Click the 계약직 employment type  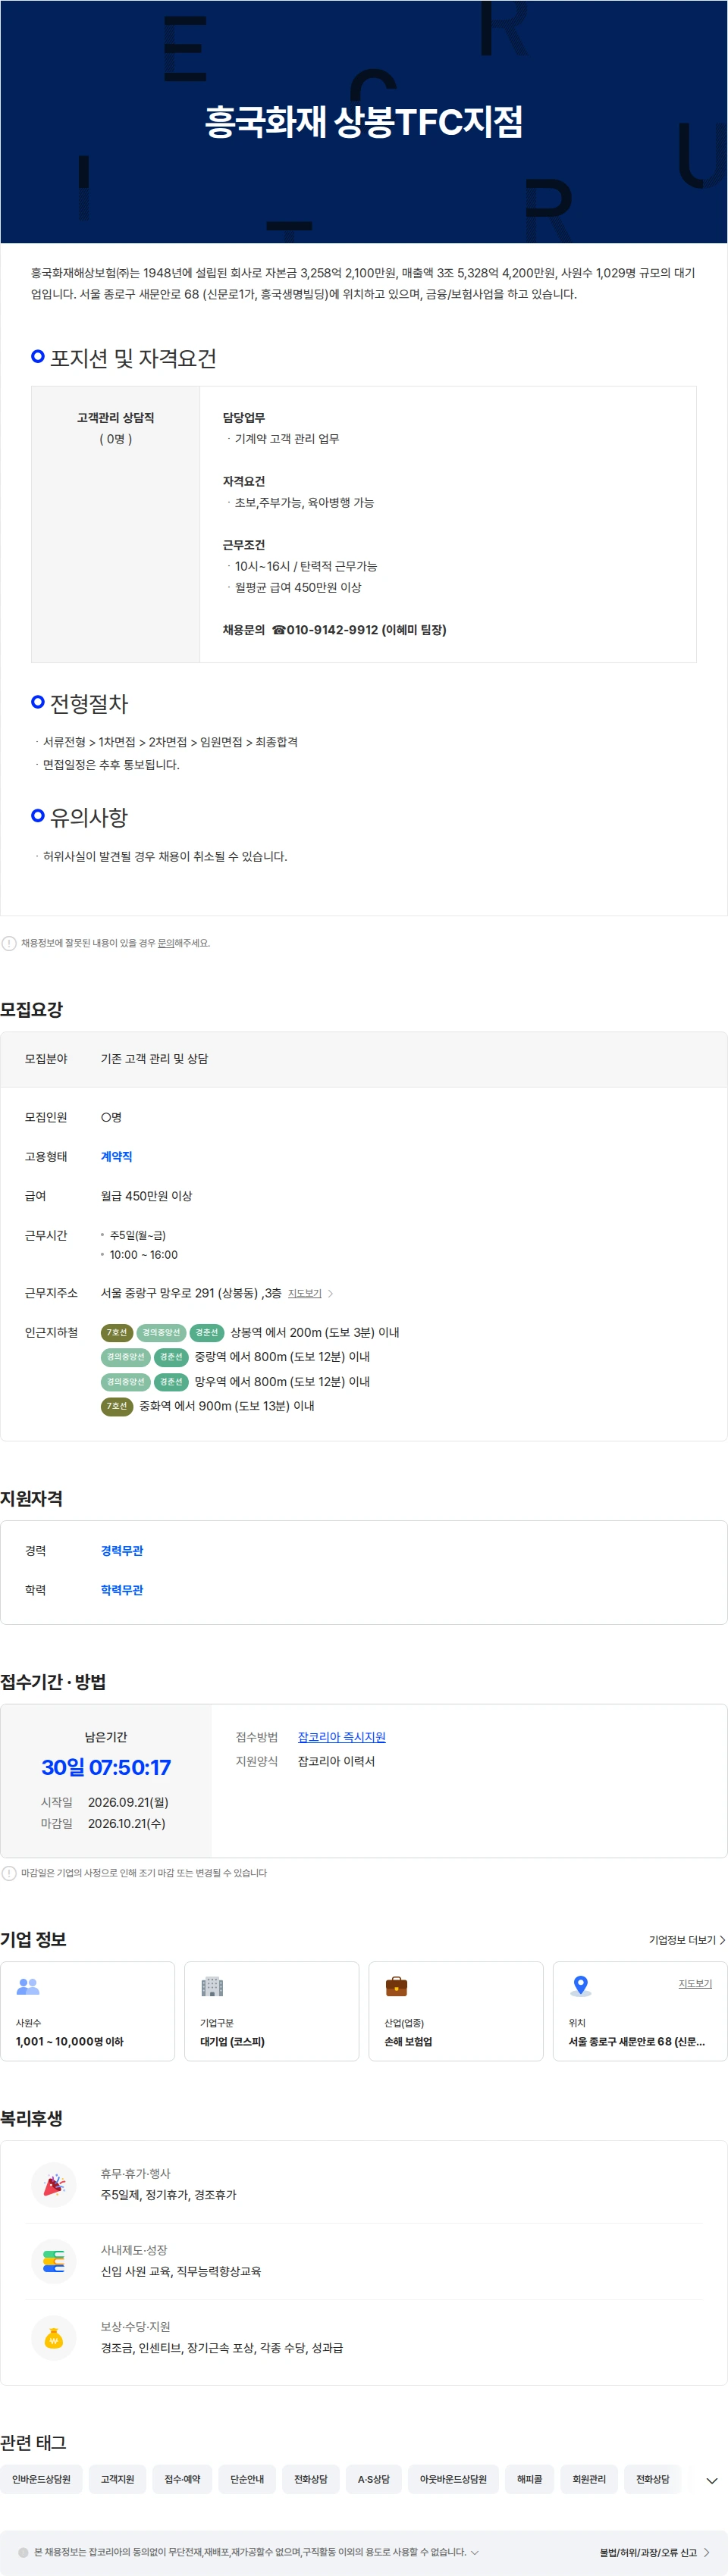(116, 1156)
